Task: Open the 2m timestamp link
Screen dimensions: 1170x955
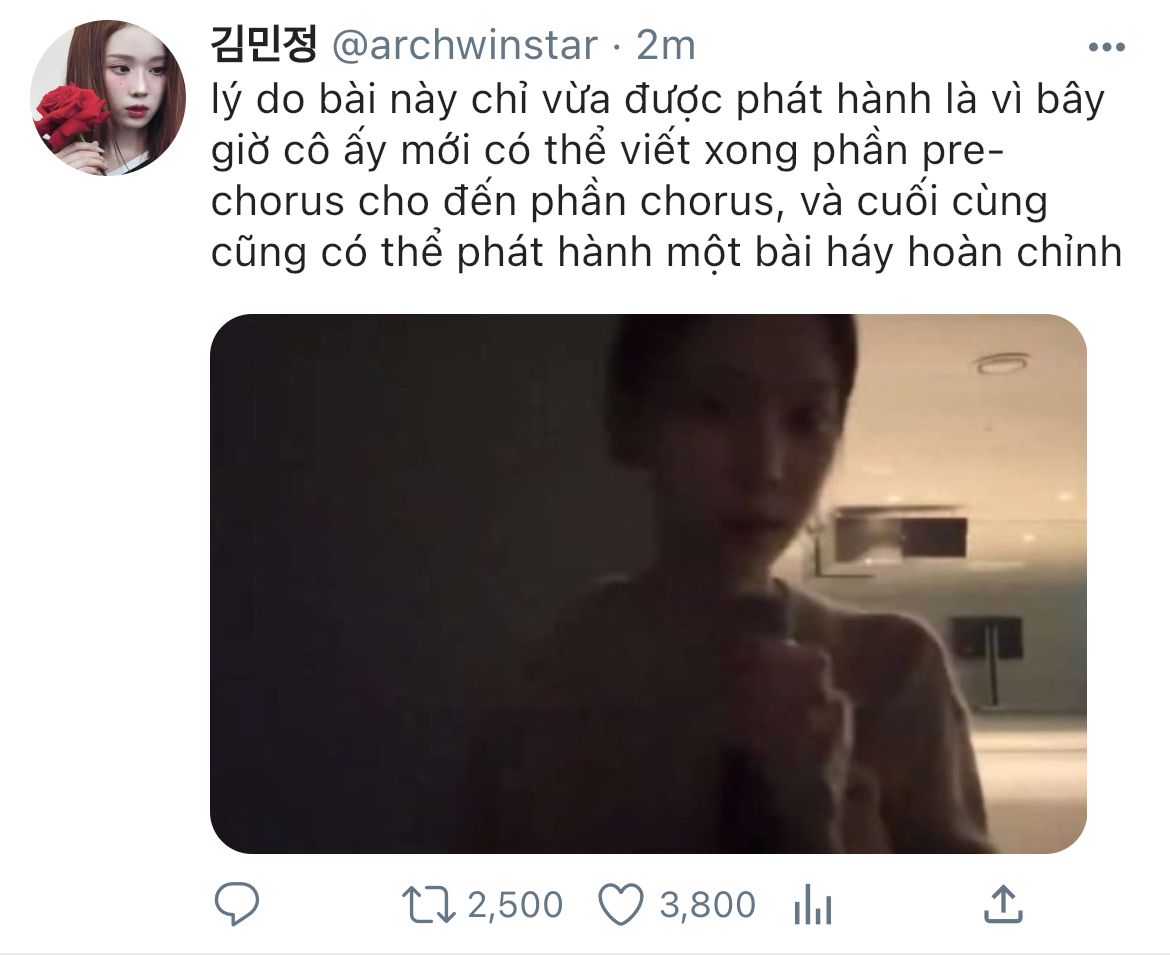Action: point(666,46)
